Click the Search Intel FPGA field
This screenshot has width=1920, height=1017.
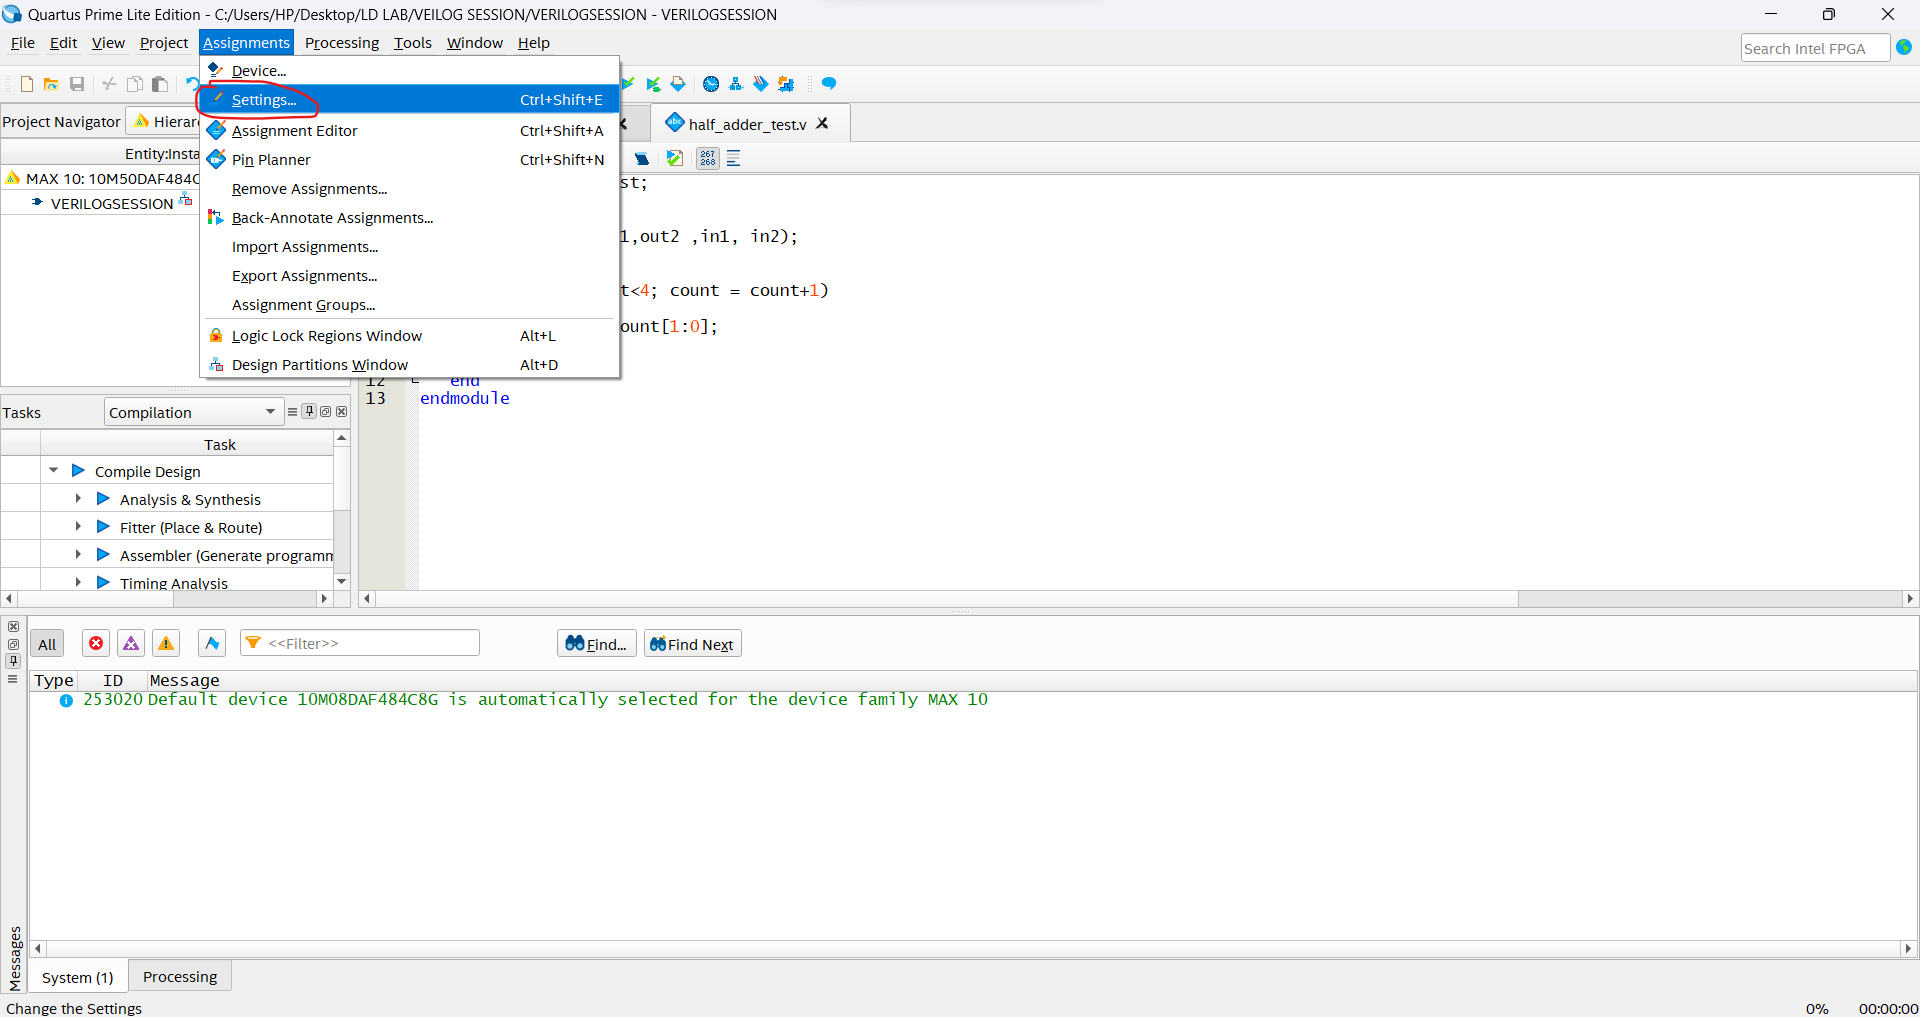click(x=1814, y=48)
